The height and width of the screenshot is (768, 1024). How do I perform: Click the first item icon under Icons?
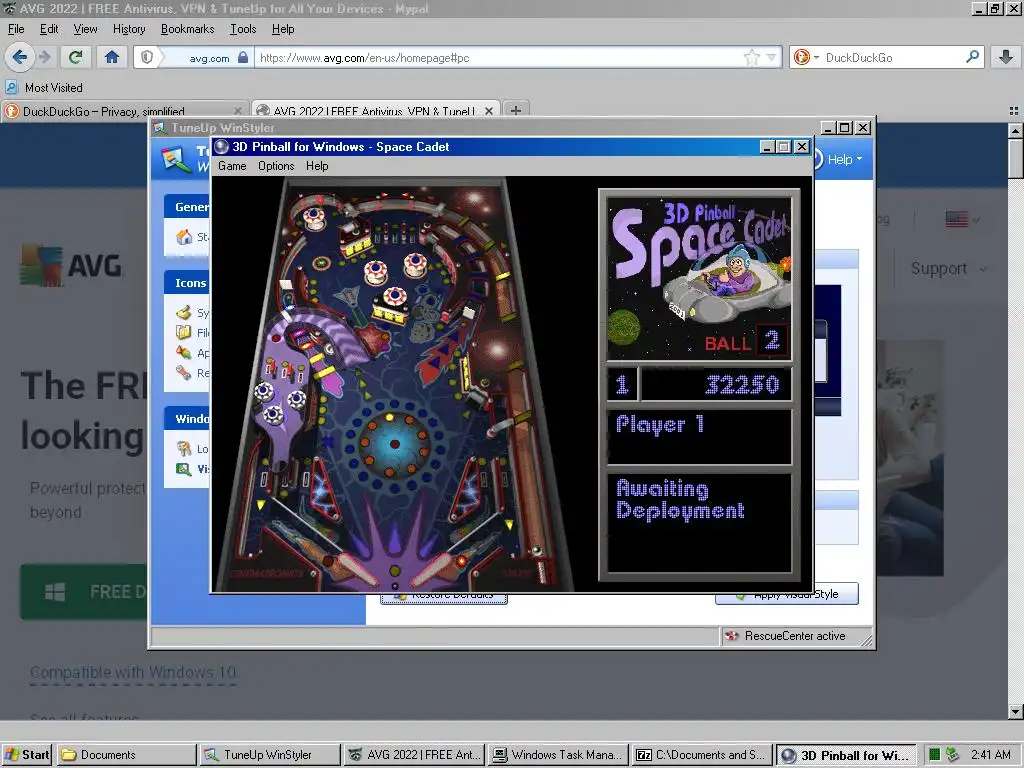coord(184,312)
